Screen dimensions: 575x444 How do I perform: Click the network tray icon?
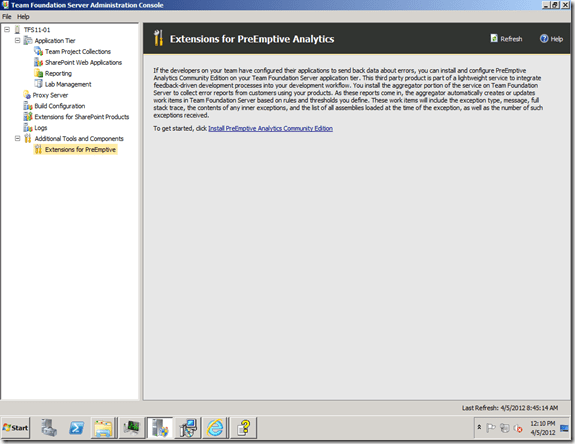click(505, 428)
